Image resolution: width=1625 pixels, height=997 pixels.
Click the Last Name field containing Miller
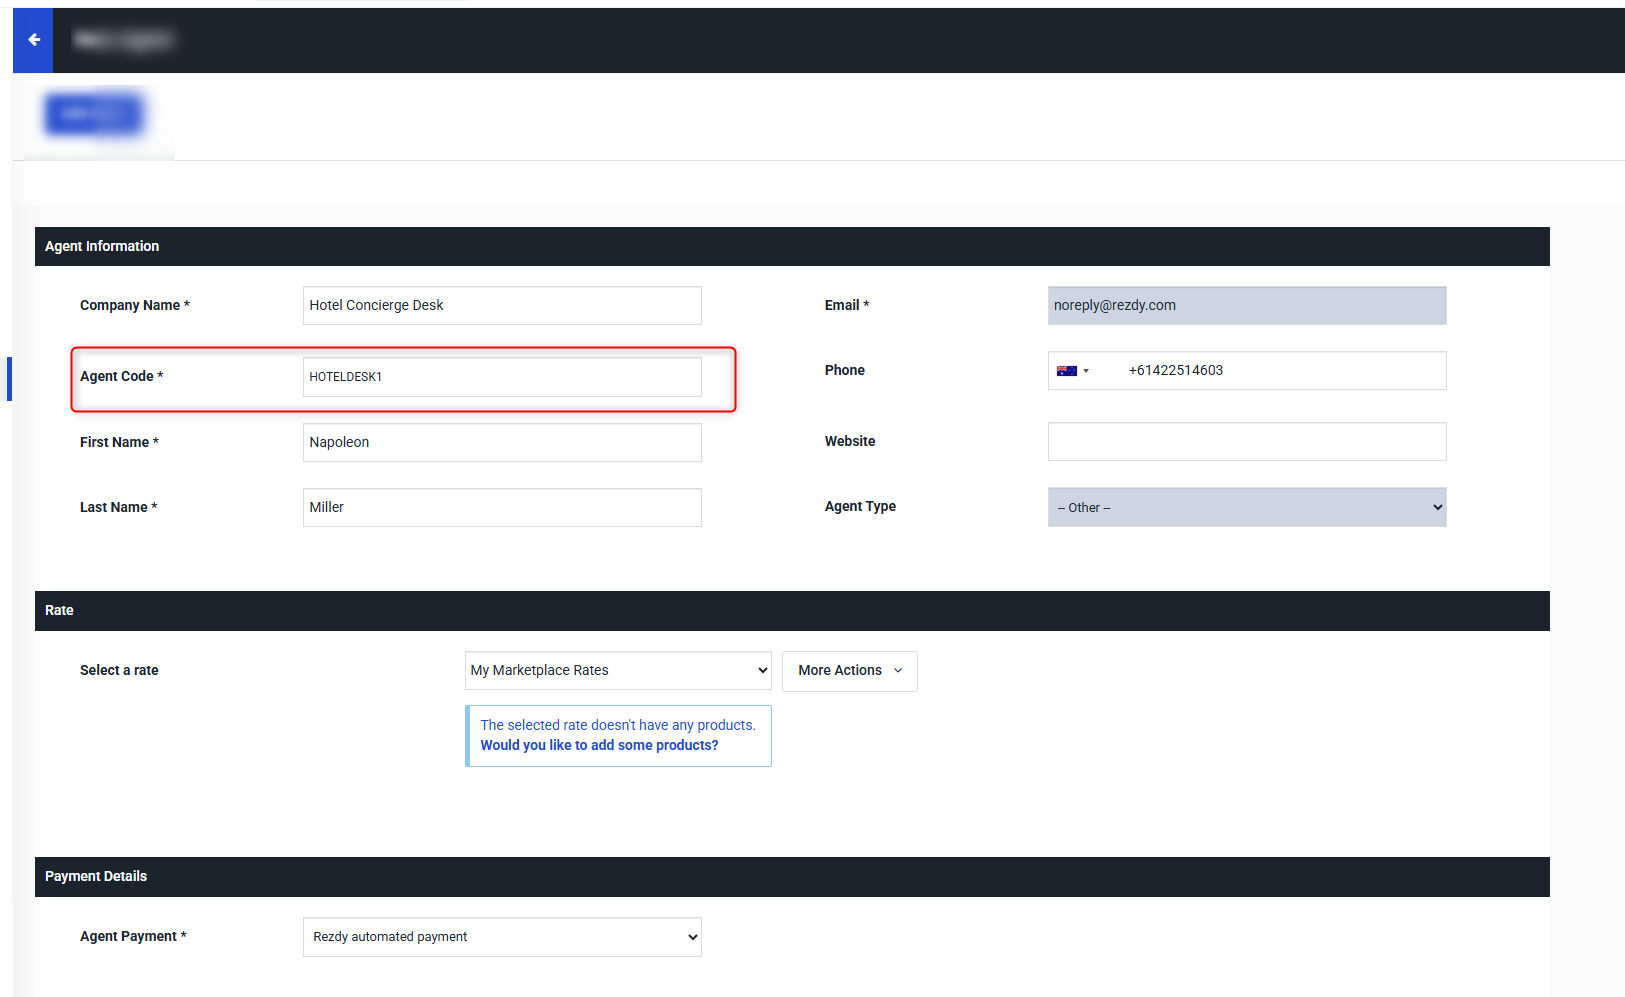click(501, 507)
